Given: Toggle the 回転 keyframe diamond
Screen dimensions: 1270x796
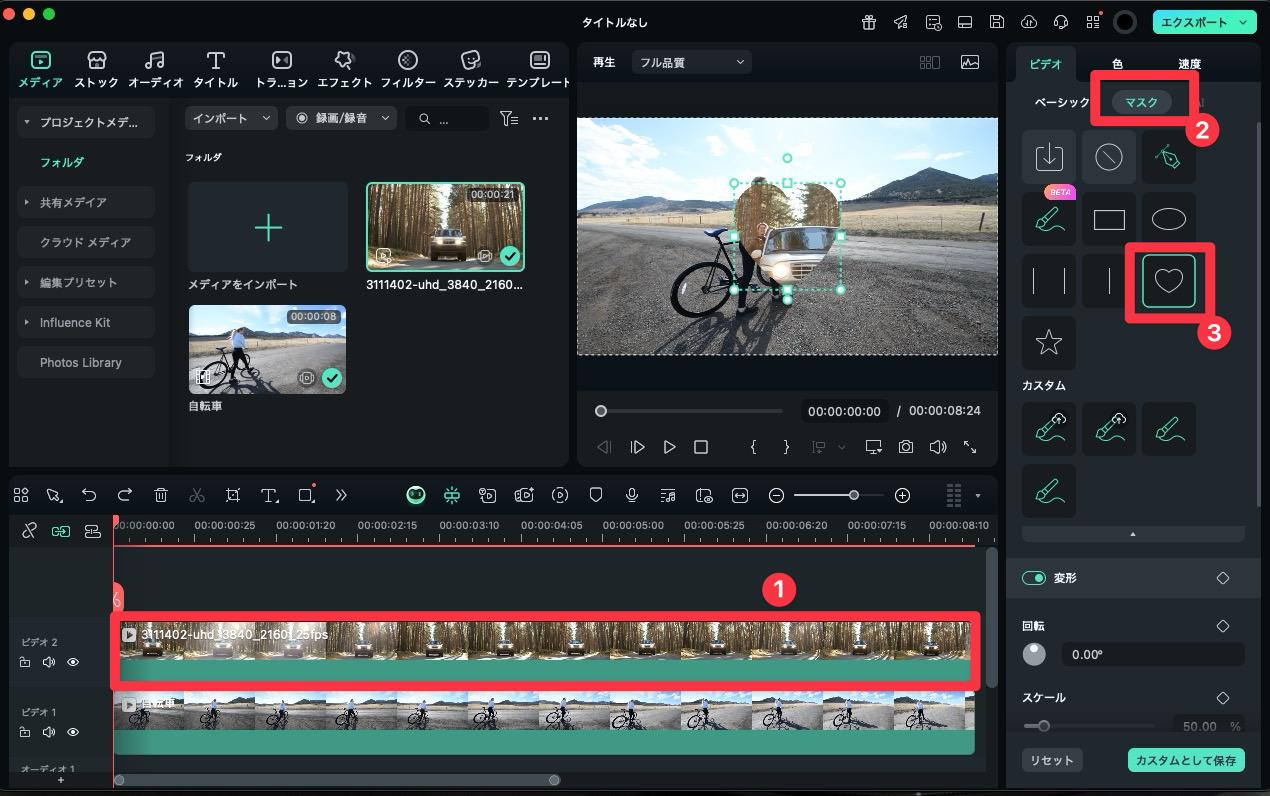Looking at the screenshot, I should coord(1222,626).
